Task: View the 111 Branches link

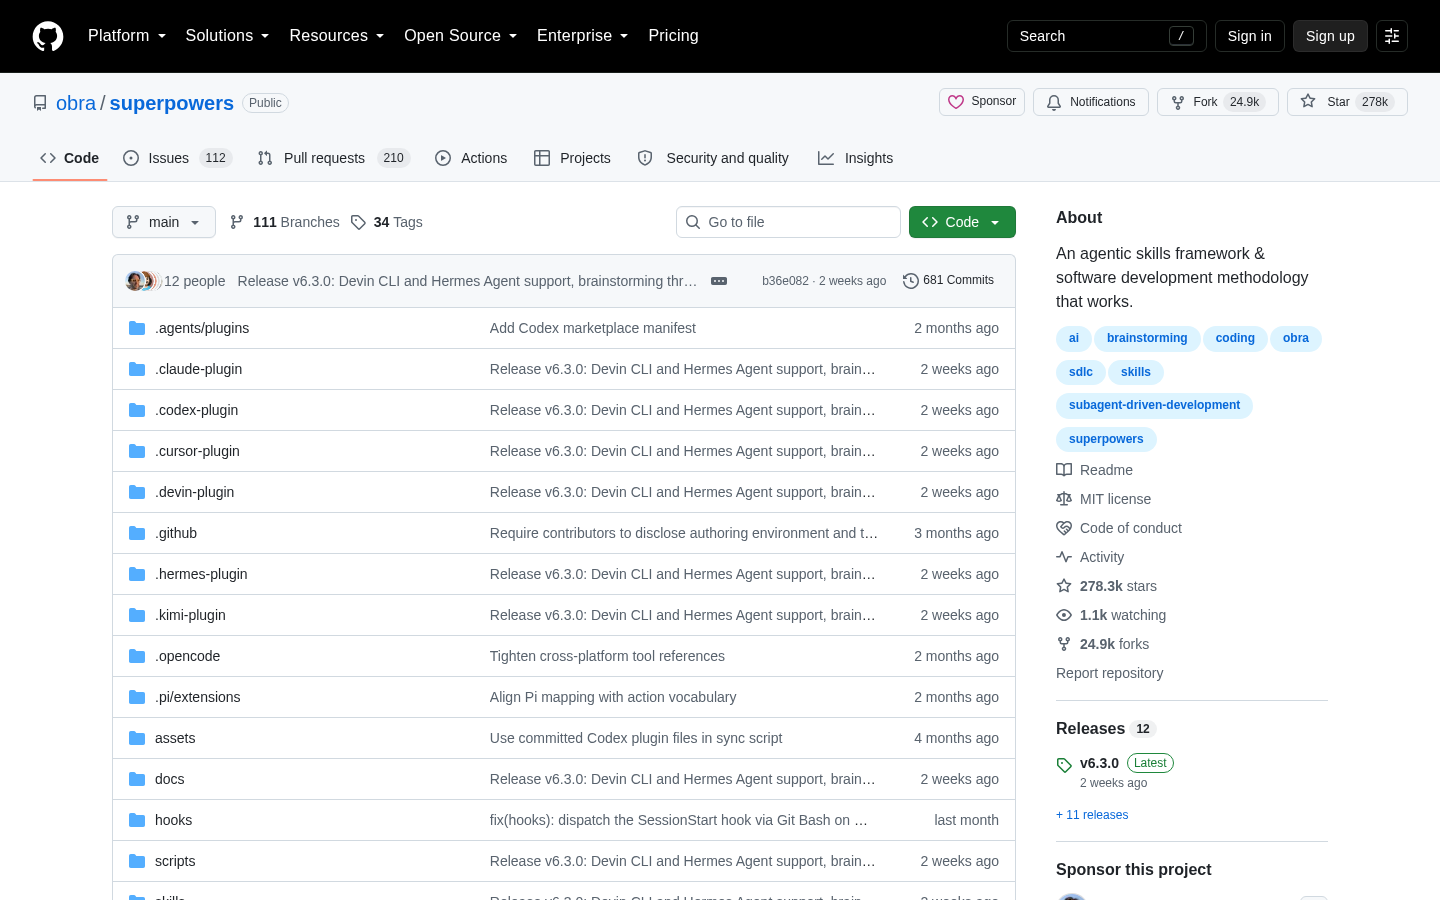Action: coord(285,222)
